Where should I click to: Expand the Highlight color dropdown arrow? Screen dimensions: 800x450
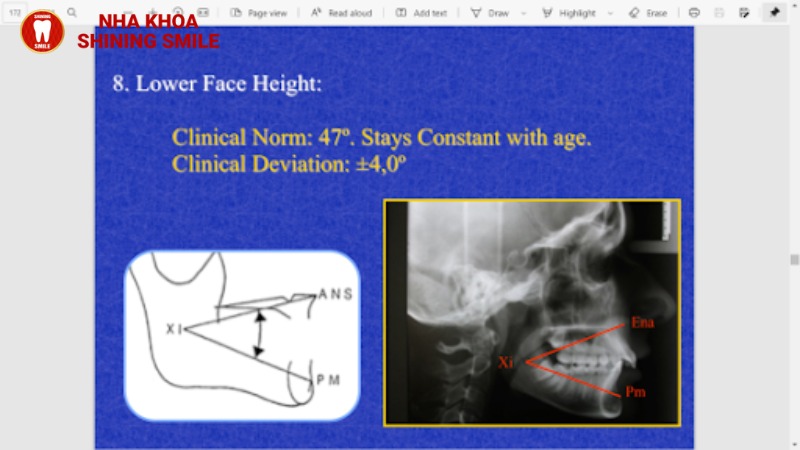coord(610,13)
